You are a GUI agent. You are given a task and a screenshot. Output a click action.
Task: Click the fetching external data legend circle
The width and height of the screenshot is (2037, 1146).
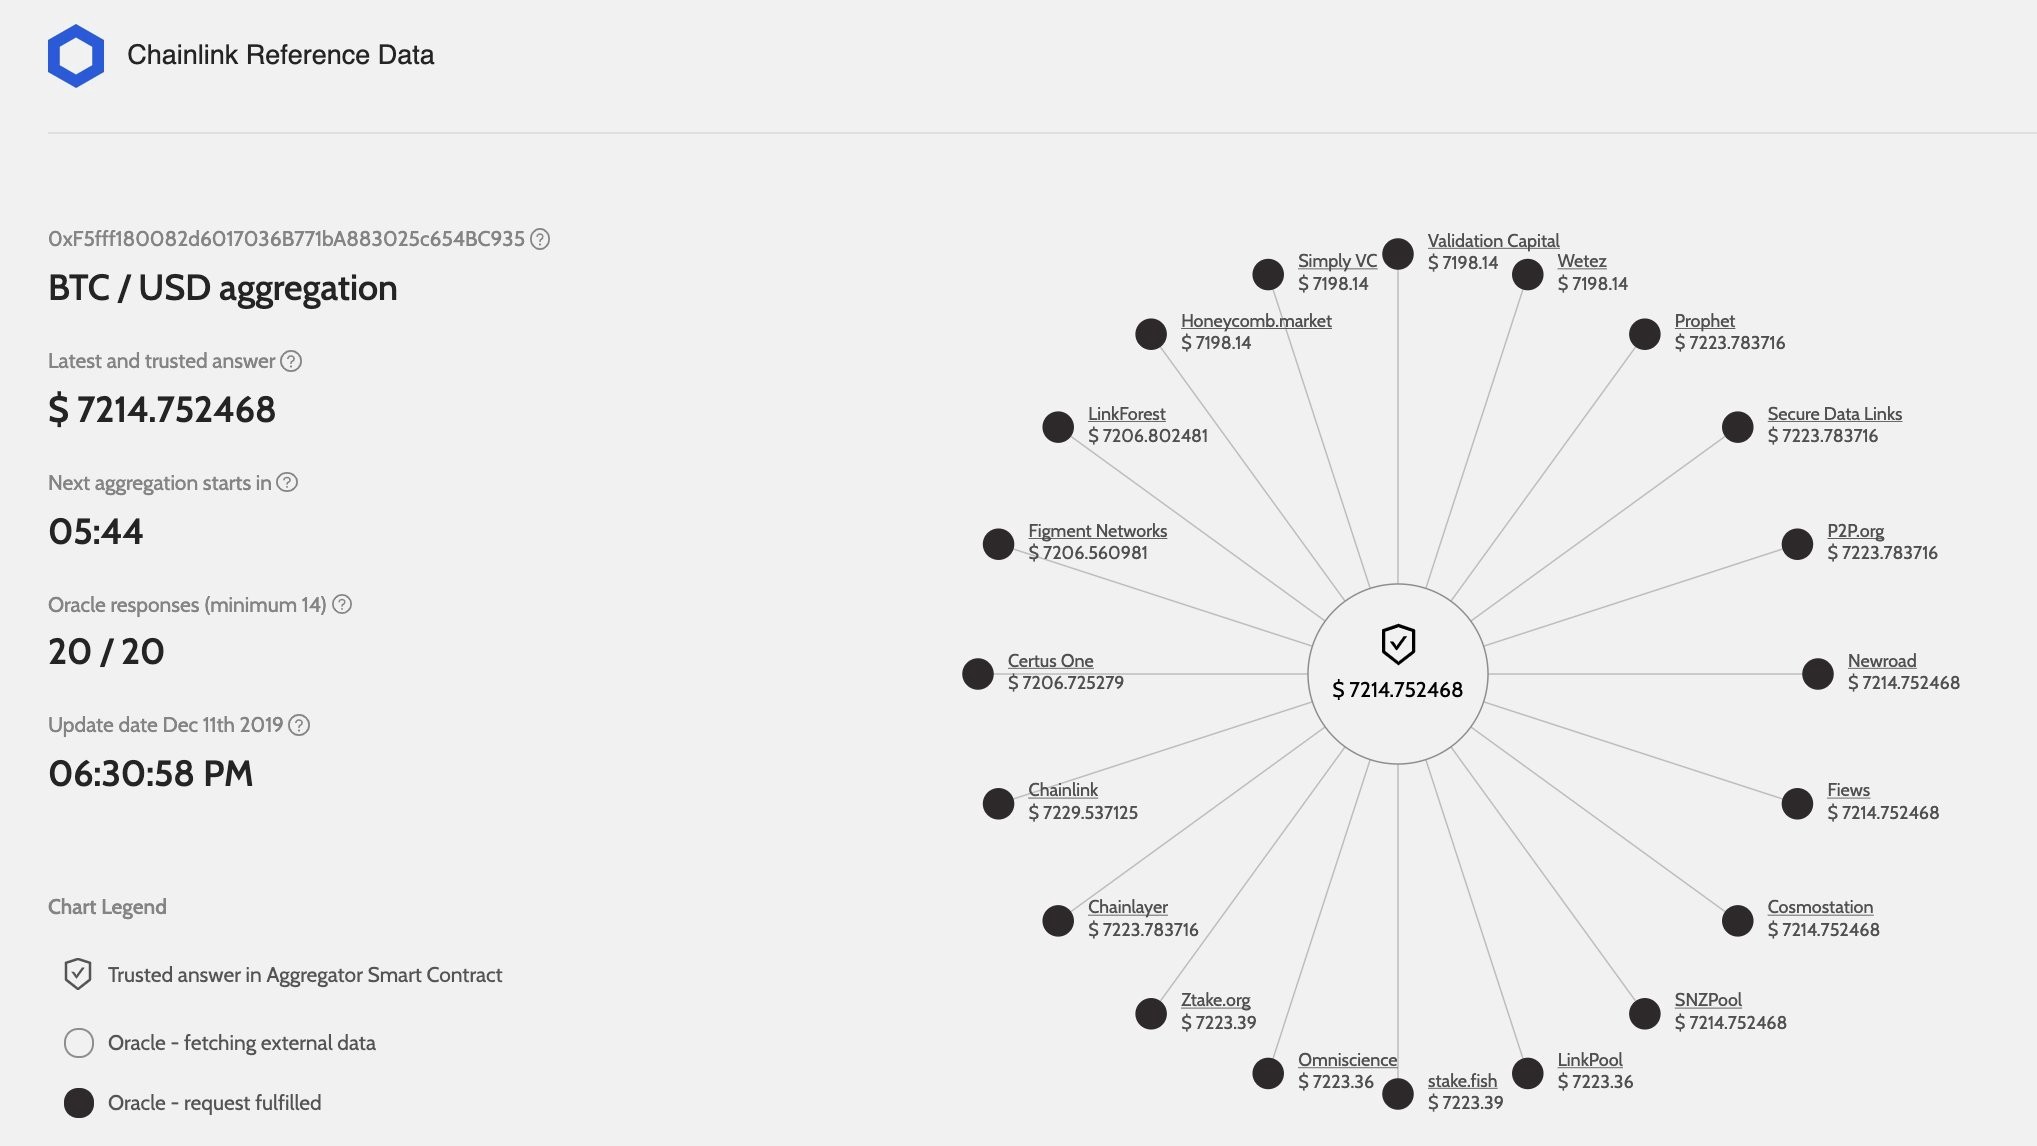point(77,1042)
